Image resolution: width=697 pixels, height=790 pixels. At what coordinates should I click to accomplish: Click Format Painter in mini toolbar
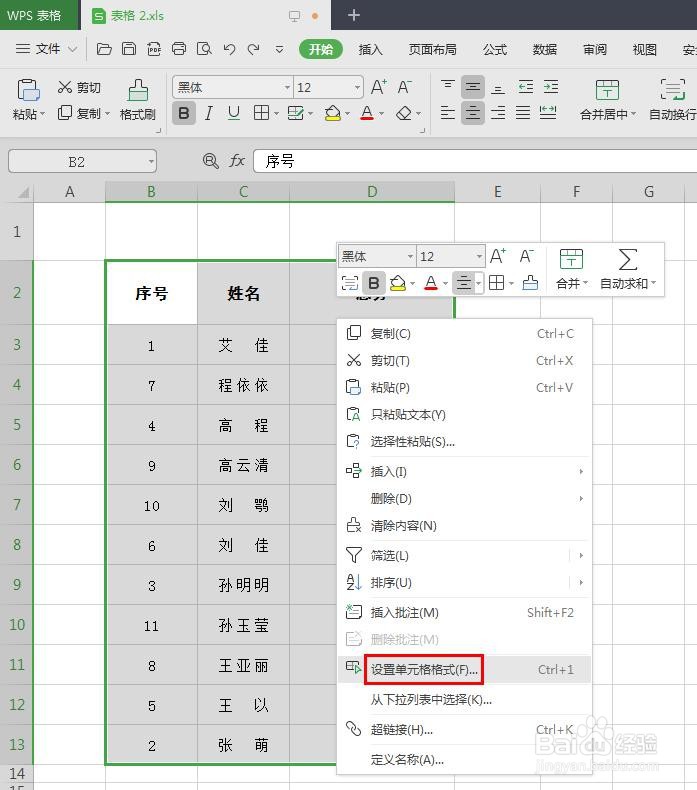click(530, 283)
